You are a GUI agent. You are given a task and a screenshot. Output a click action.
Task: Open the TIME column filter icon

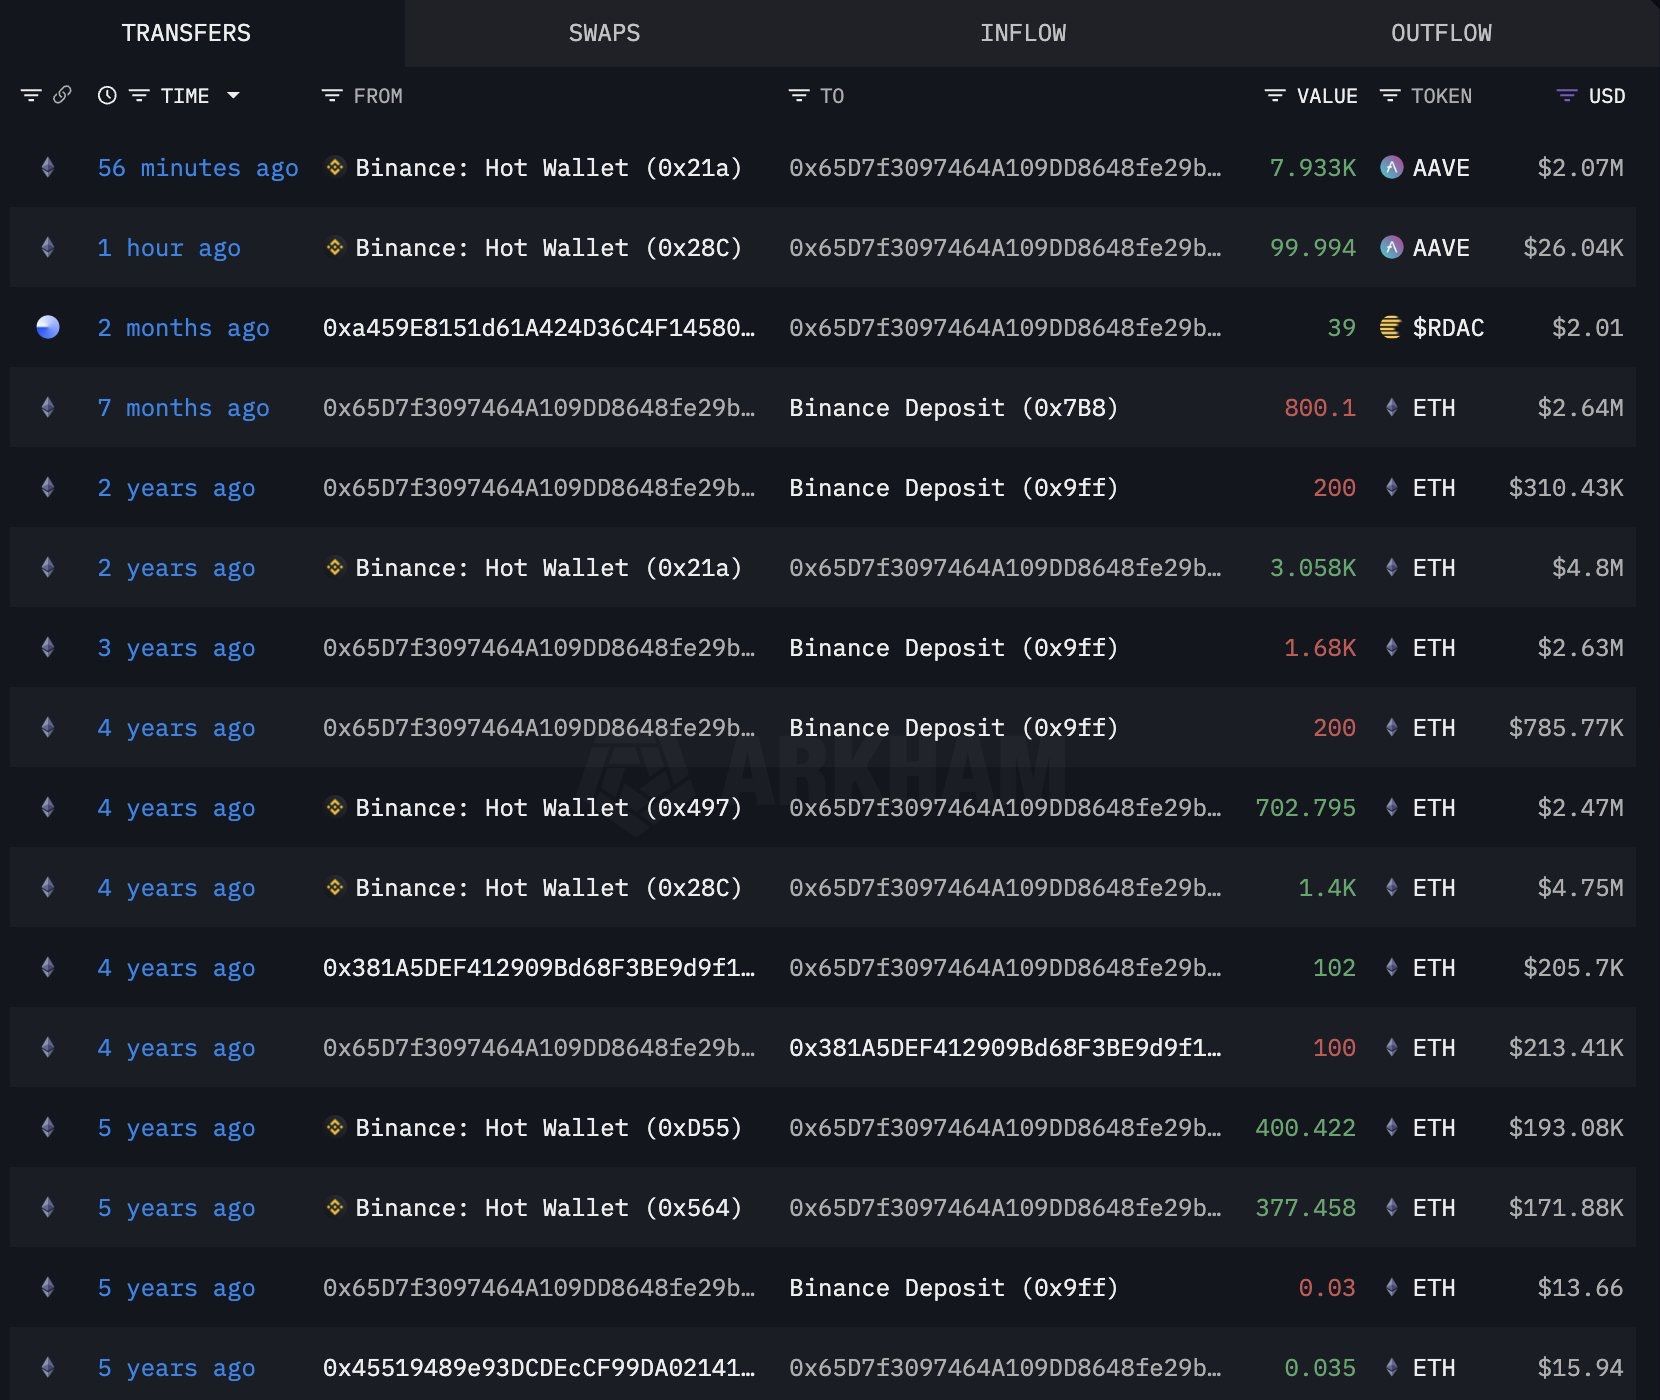pos(139,96)
